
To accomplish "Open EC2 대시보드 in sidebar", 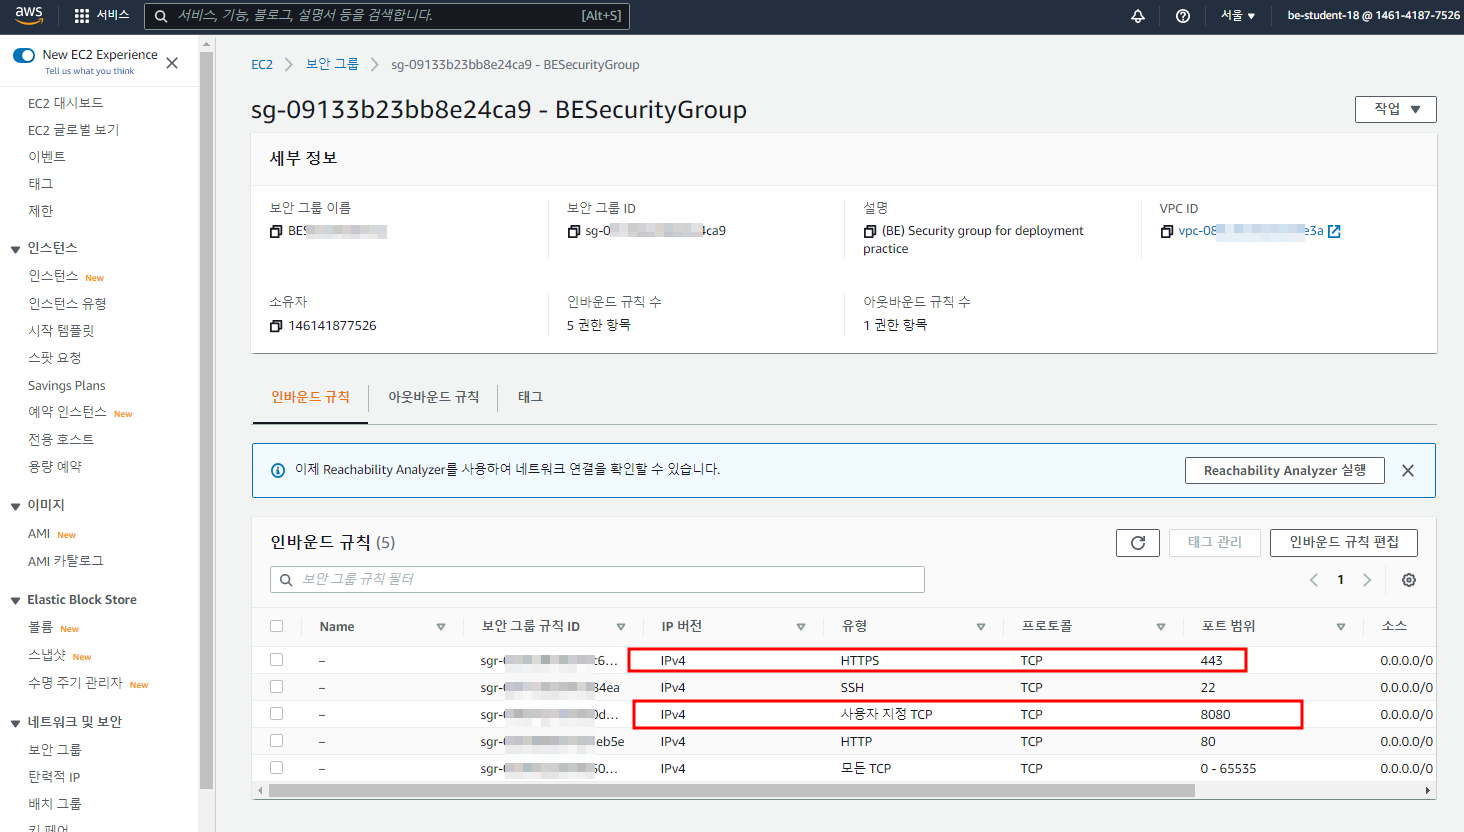I will point(65,103).
